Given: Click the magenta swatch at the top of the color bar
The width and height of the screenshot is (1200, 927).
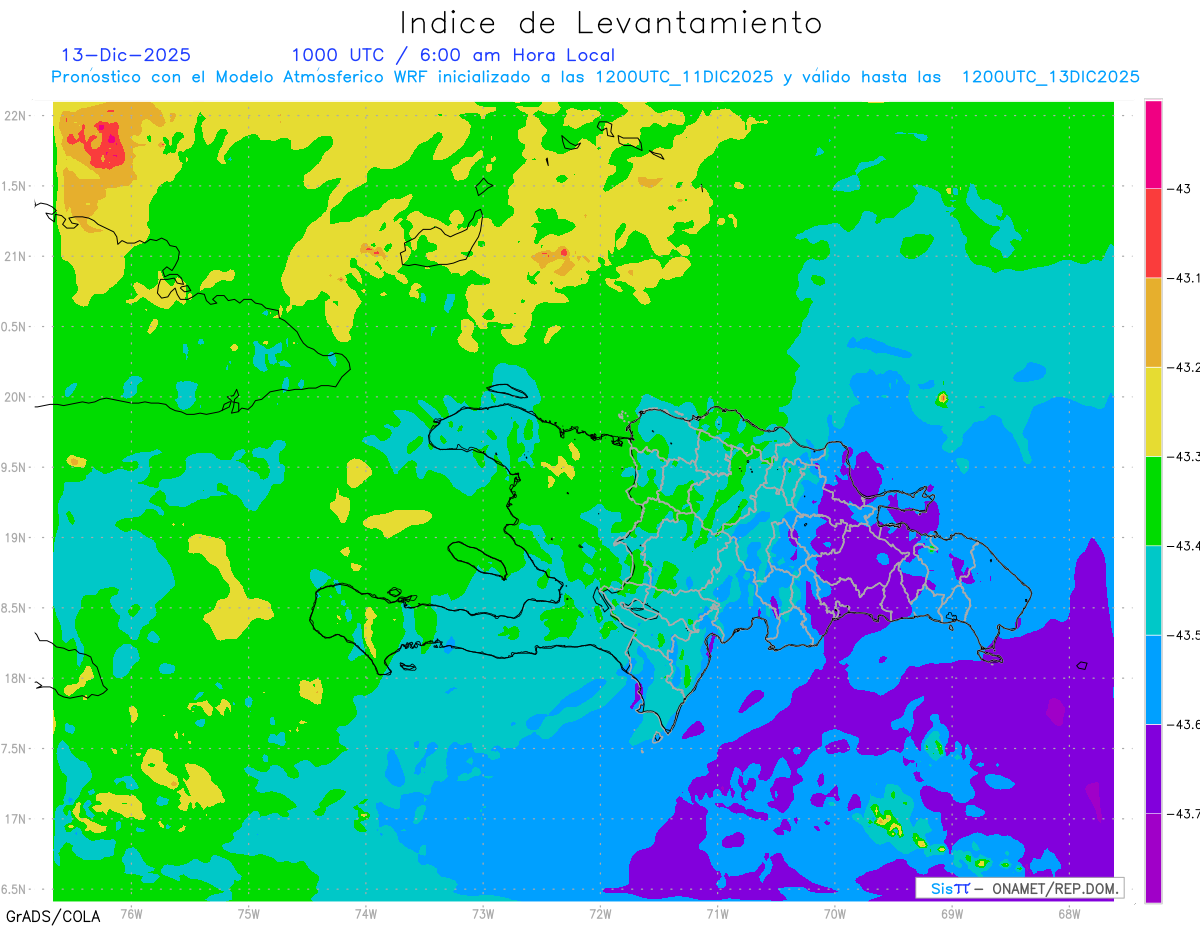Looking at the screenshot, I should [x=1153, y=144].
